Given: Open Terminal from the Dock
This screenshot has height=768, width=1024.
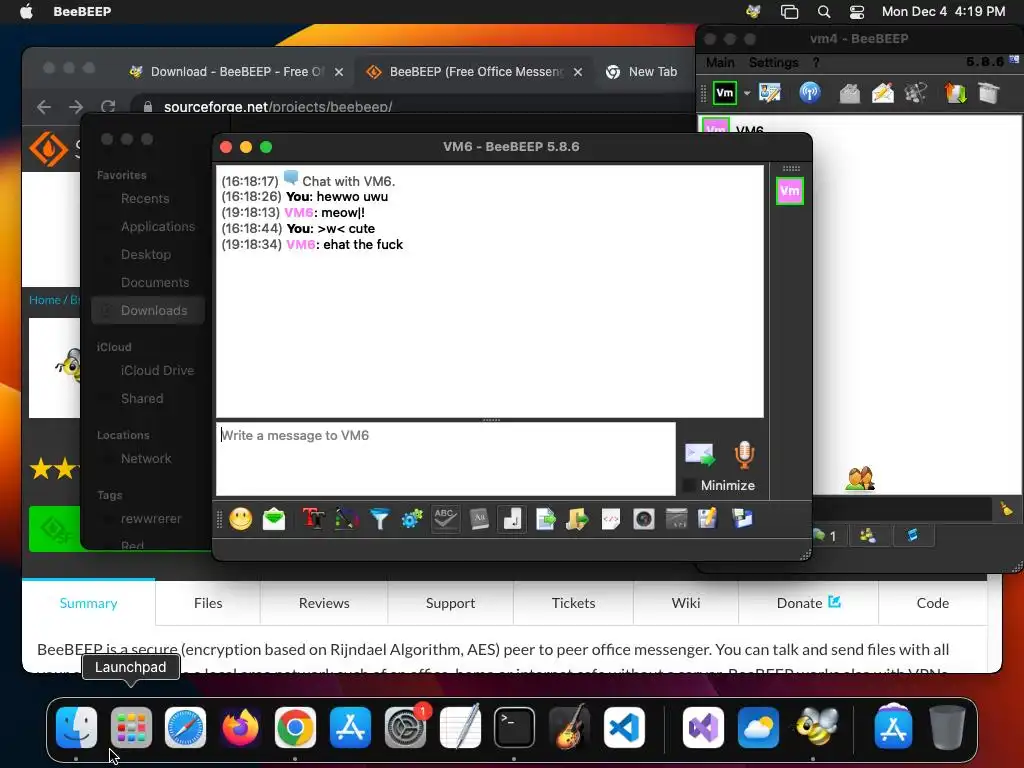Looking at the screenshot, I should (x=514, y=727).
